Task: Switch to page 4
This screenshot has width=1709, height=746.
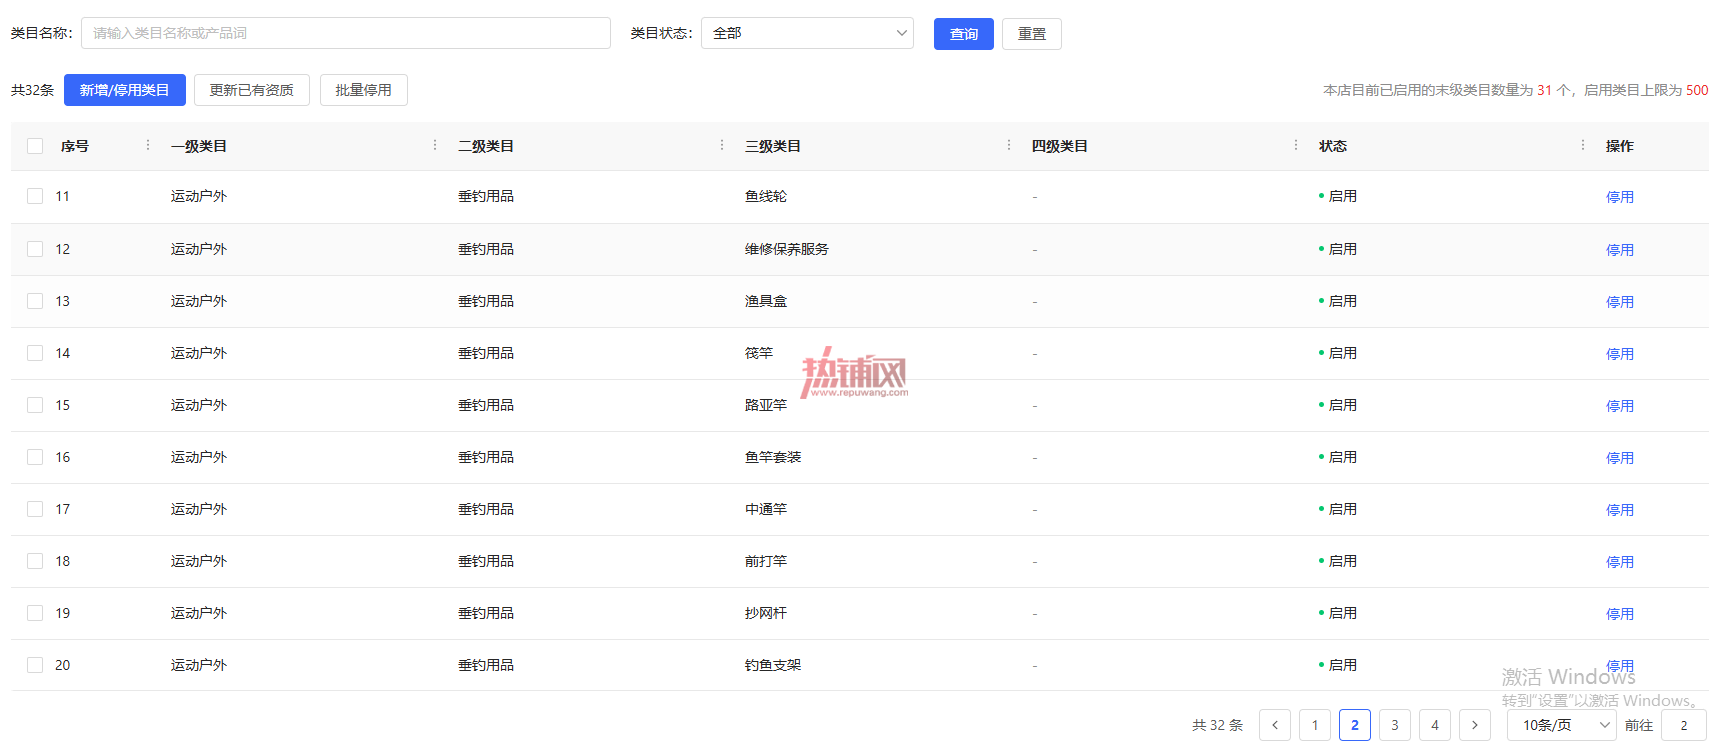Action: tap(1435, 725)
